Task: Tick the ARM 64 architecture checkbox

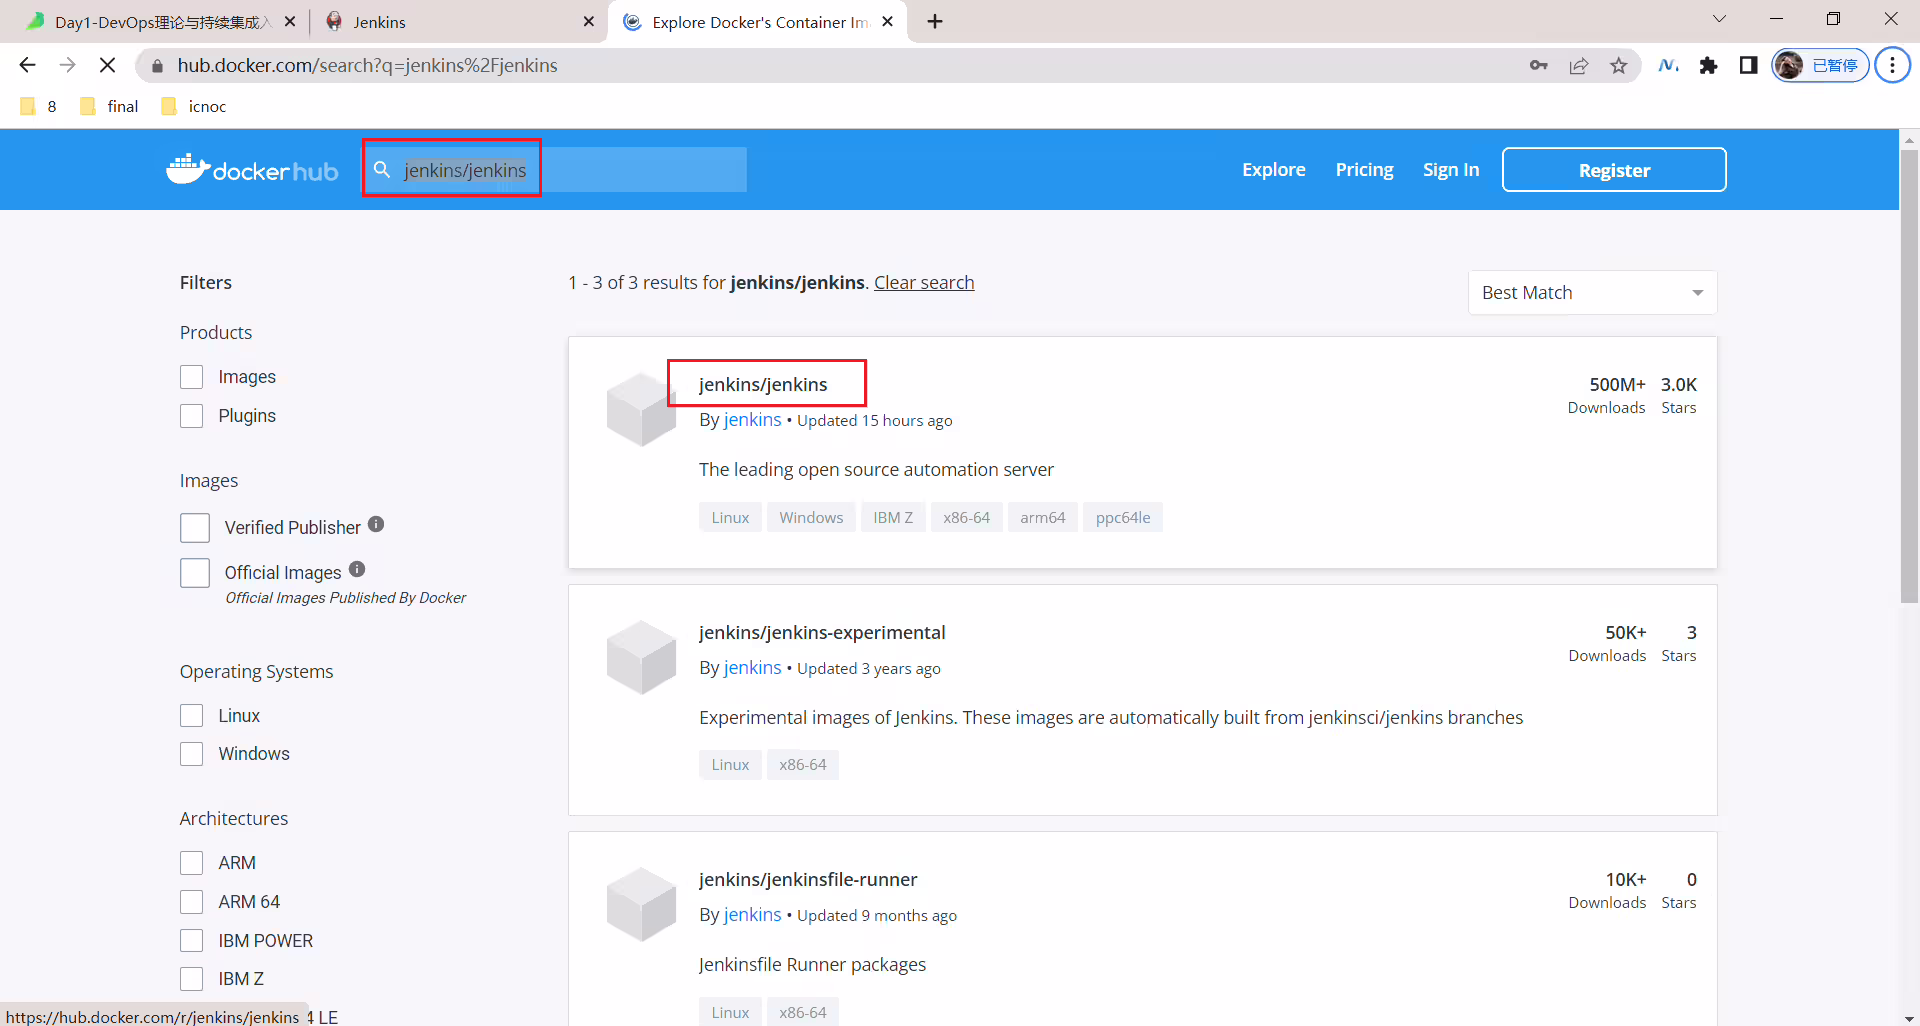Action: pos(191,902)
